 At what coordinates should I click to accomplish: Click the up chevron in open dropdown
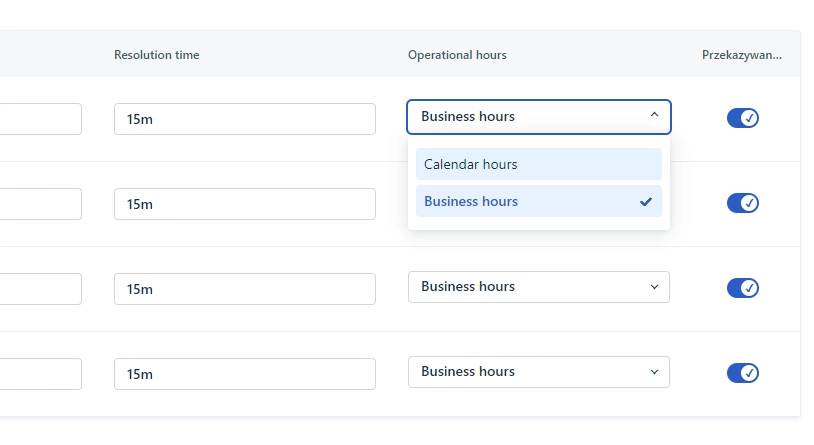[x=654, y=116]
